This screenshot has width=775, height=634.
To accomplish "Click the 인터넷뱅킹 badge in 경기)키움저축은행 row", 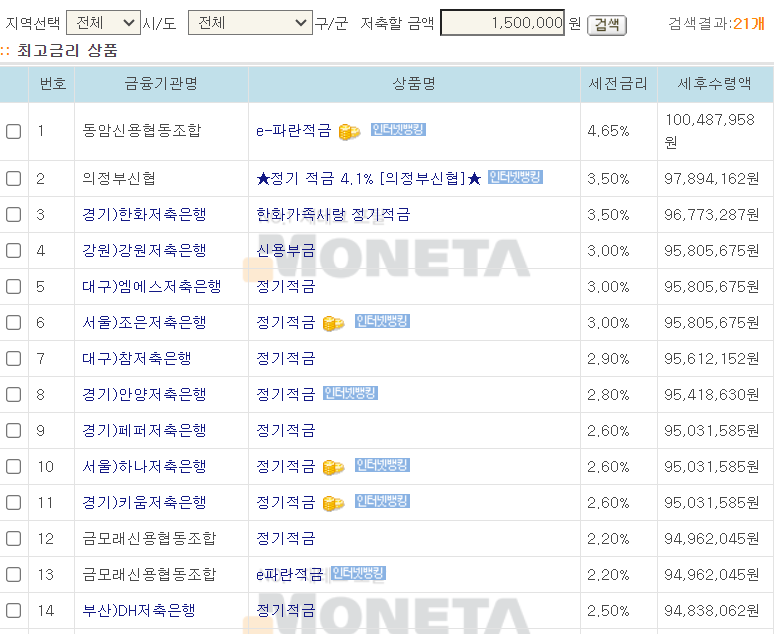I will [x=382, y=502].
